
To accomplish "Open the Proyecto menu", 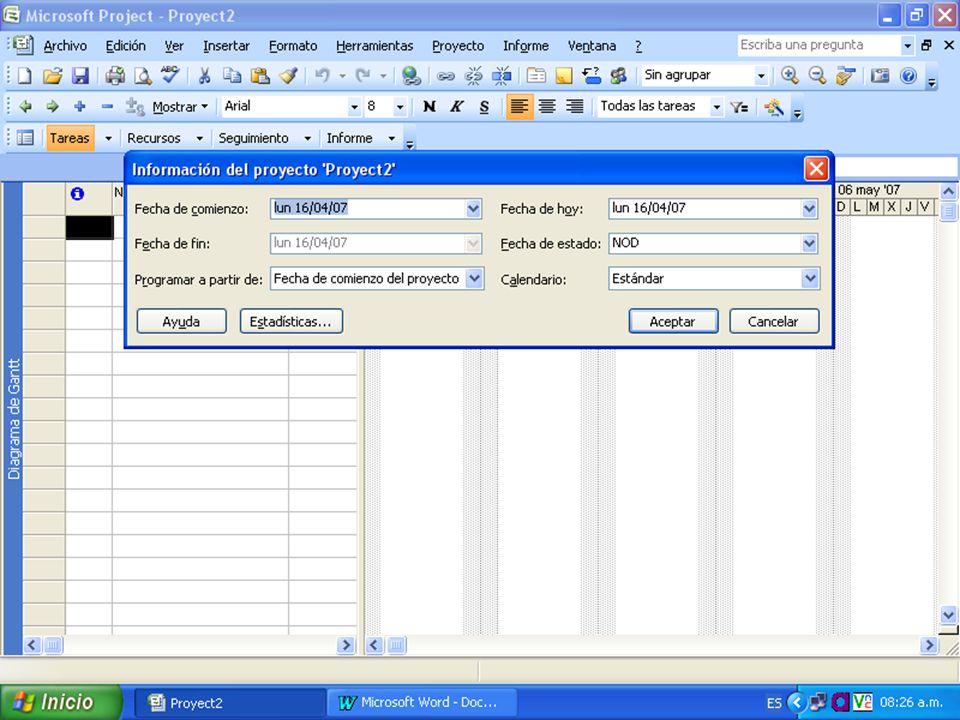I will tap(458, 46).
